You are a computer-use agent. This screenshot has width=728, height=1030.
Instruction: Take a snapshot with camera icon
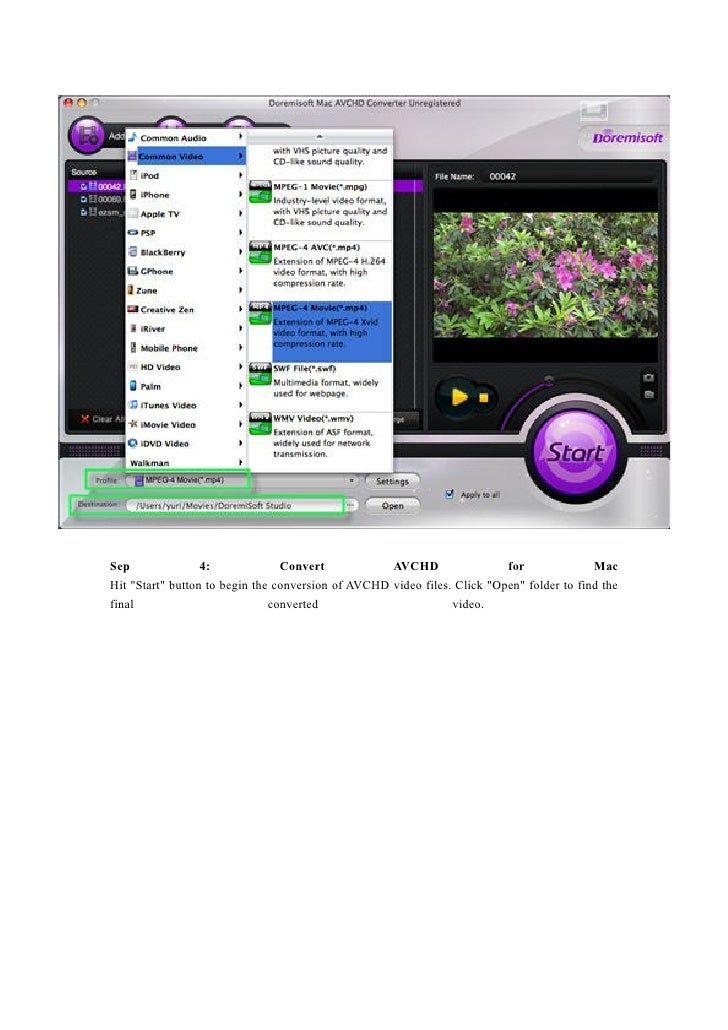click(648, 378)
